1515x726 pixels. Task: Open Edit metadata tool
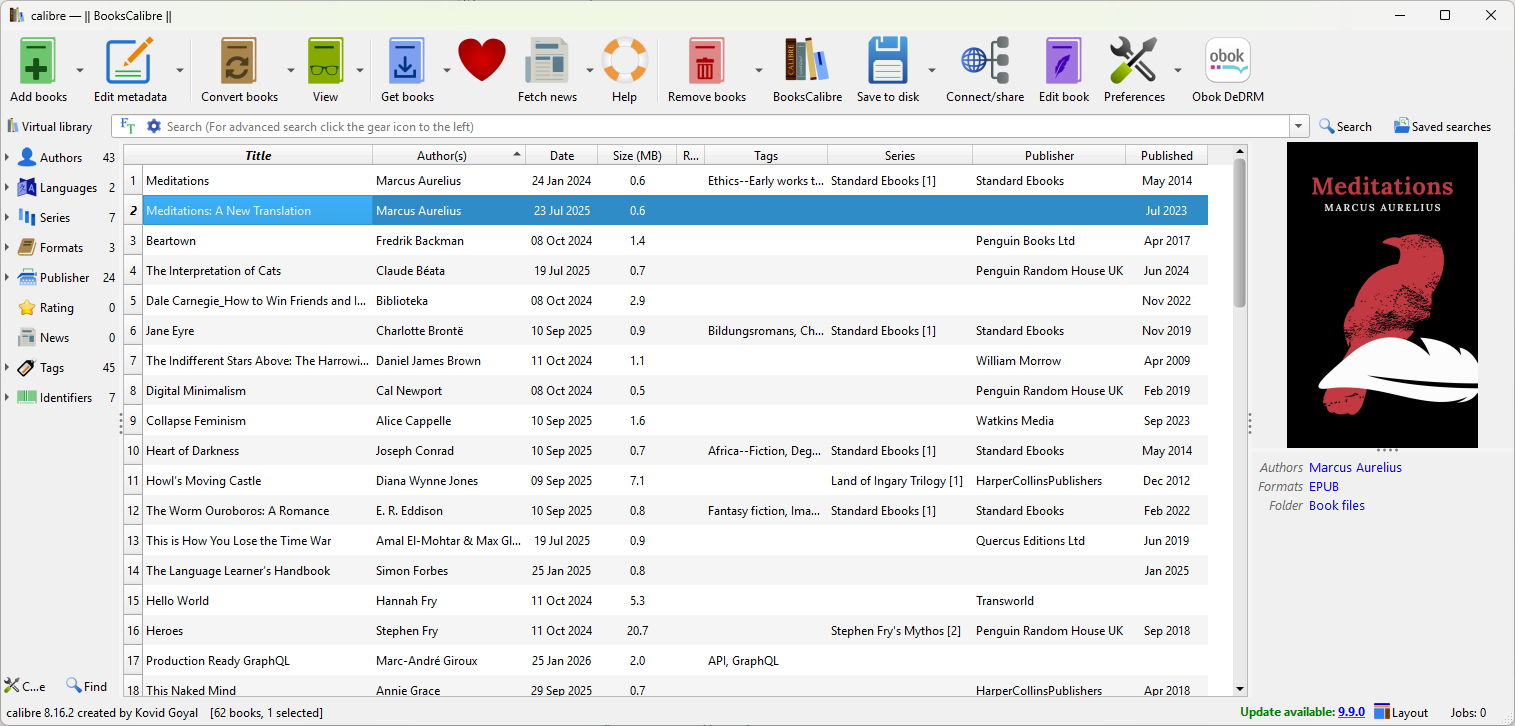coord(130,61)
